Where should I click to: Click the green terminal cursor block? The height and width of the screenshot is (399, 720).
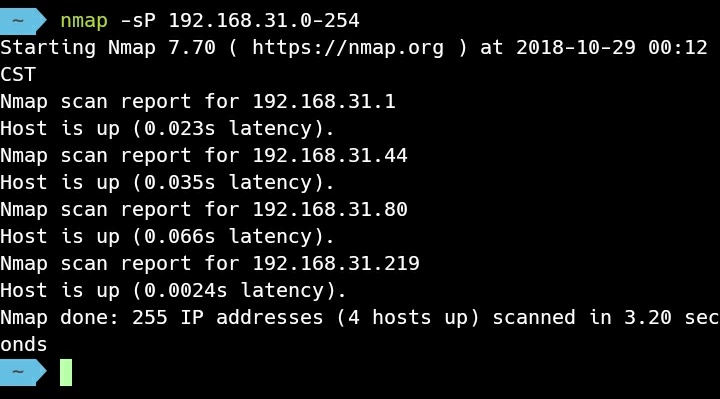point(66,372)
